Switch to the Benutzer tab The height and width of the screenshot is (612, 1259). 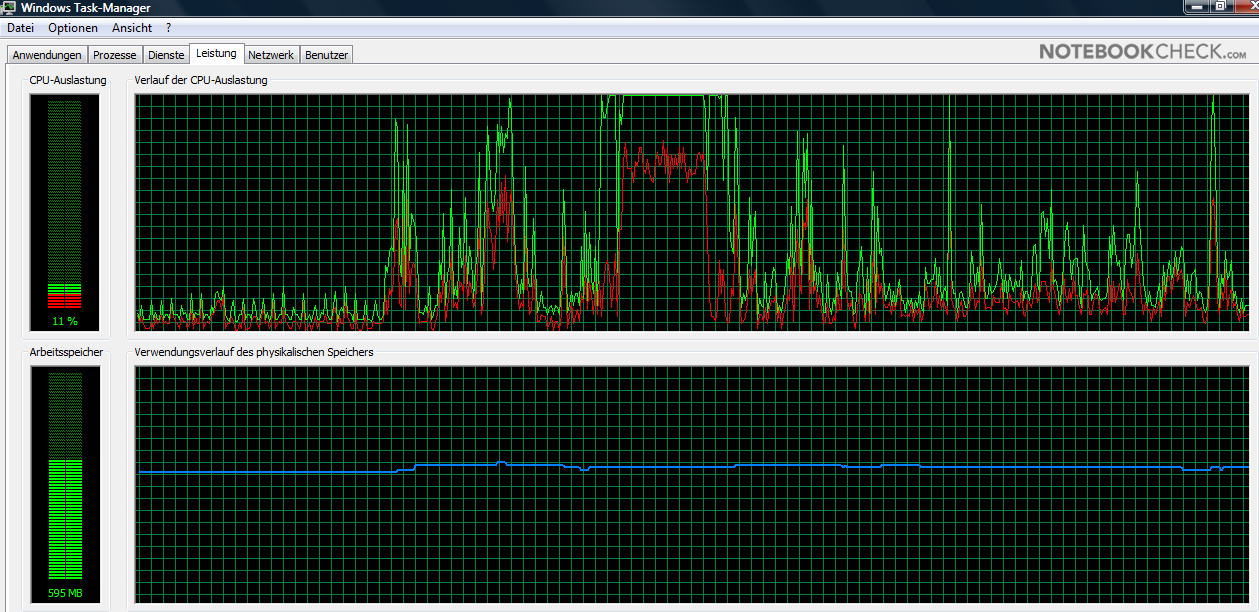pos(326,55)
